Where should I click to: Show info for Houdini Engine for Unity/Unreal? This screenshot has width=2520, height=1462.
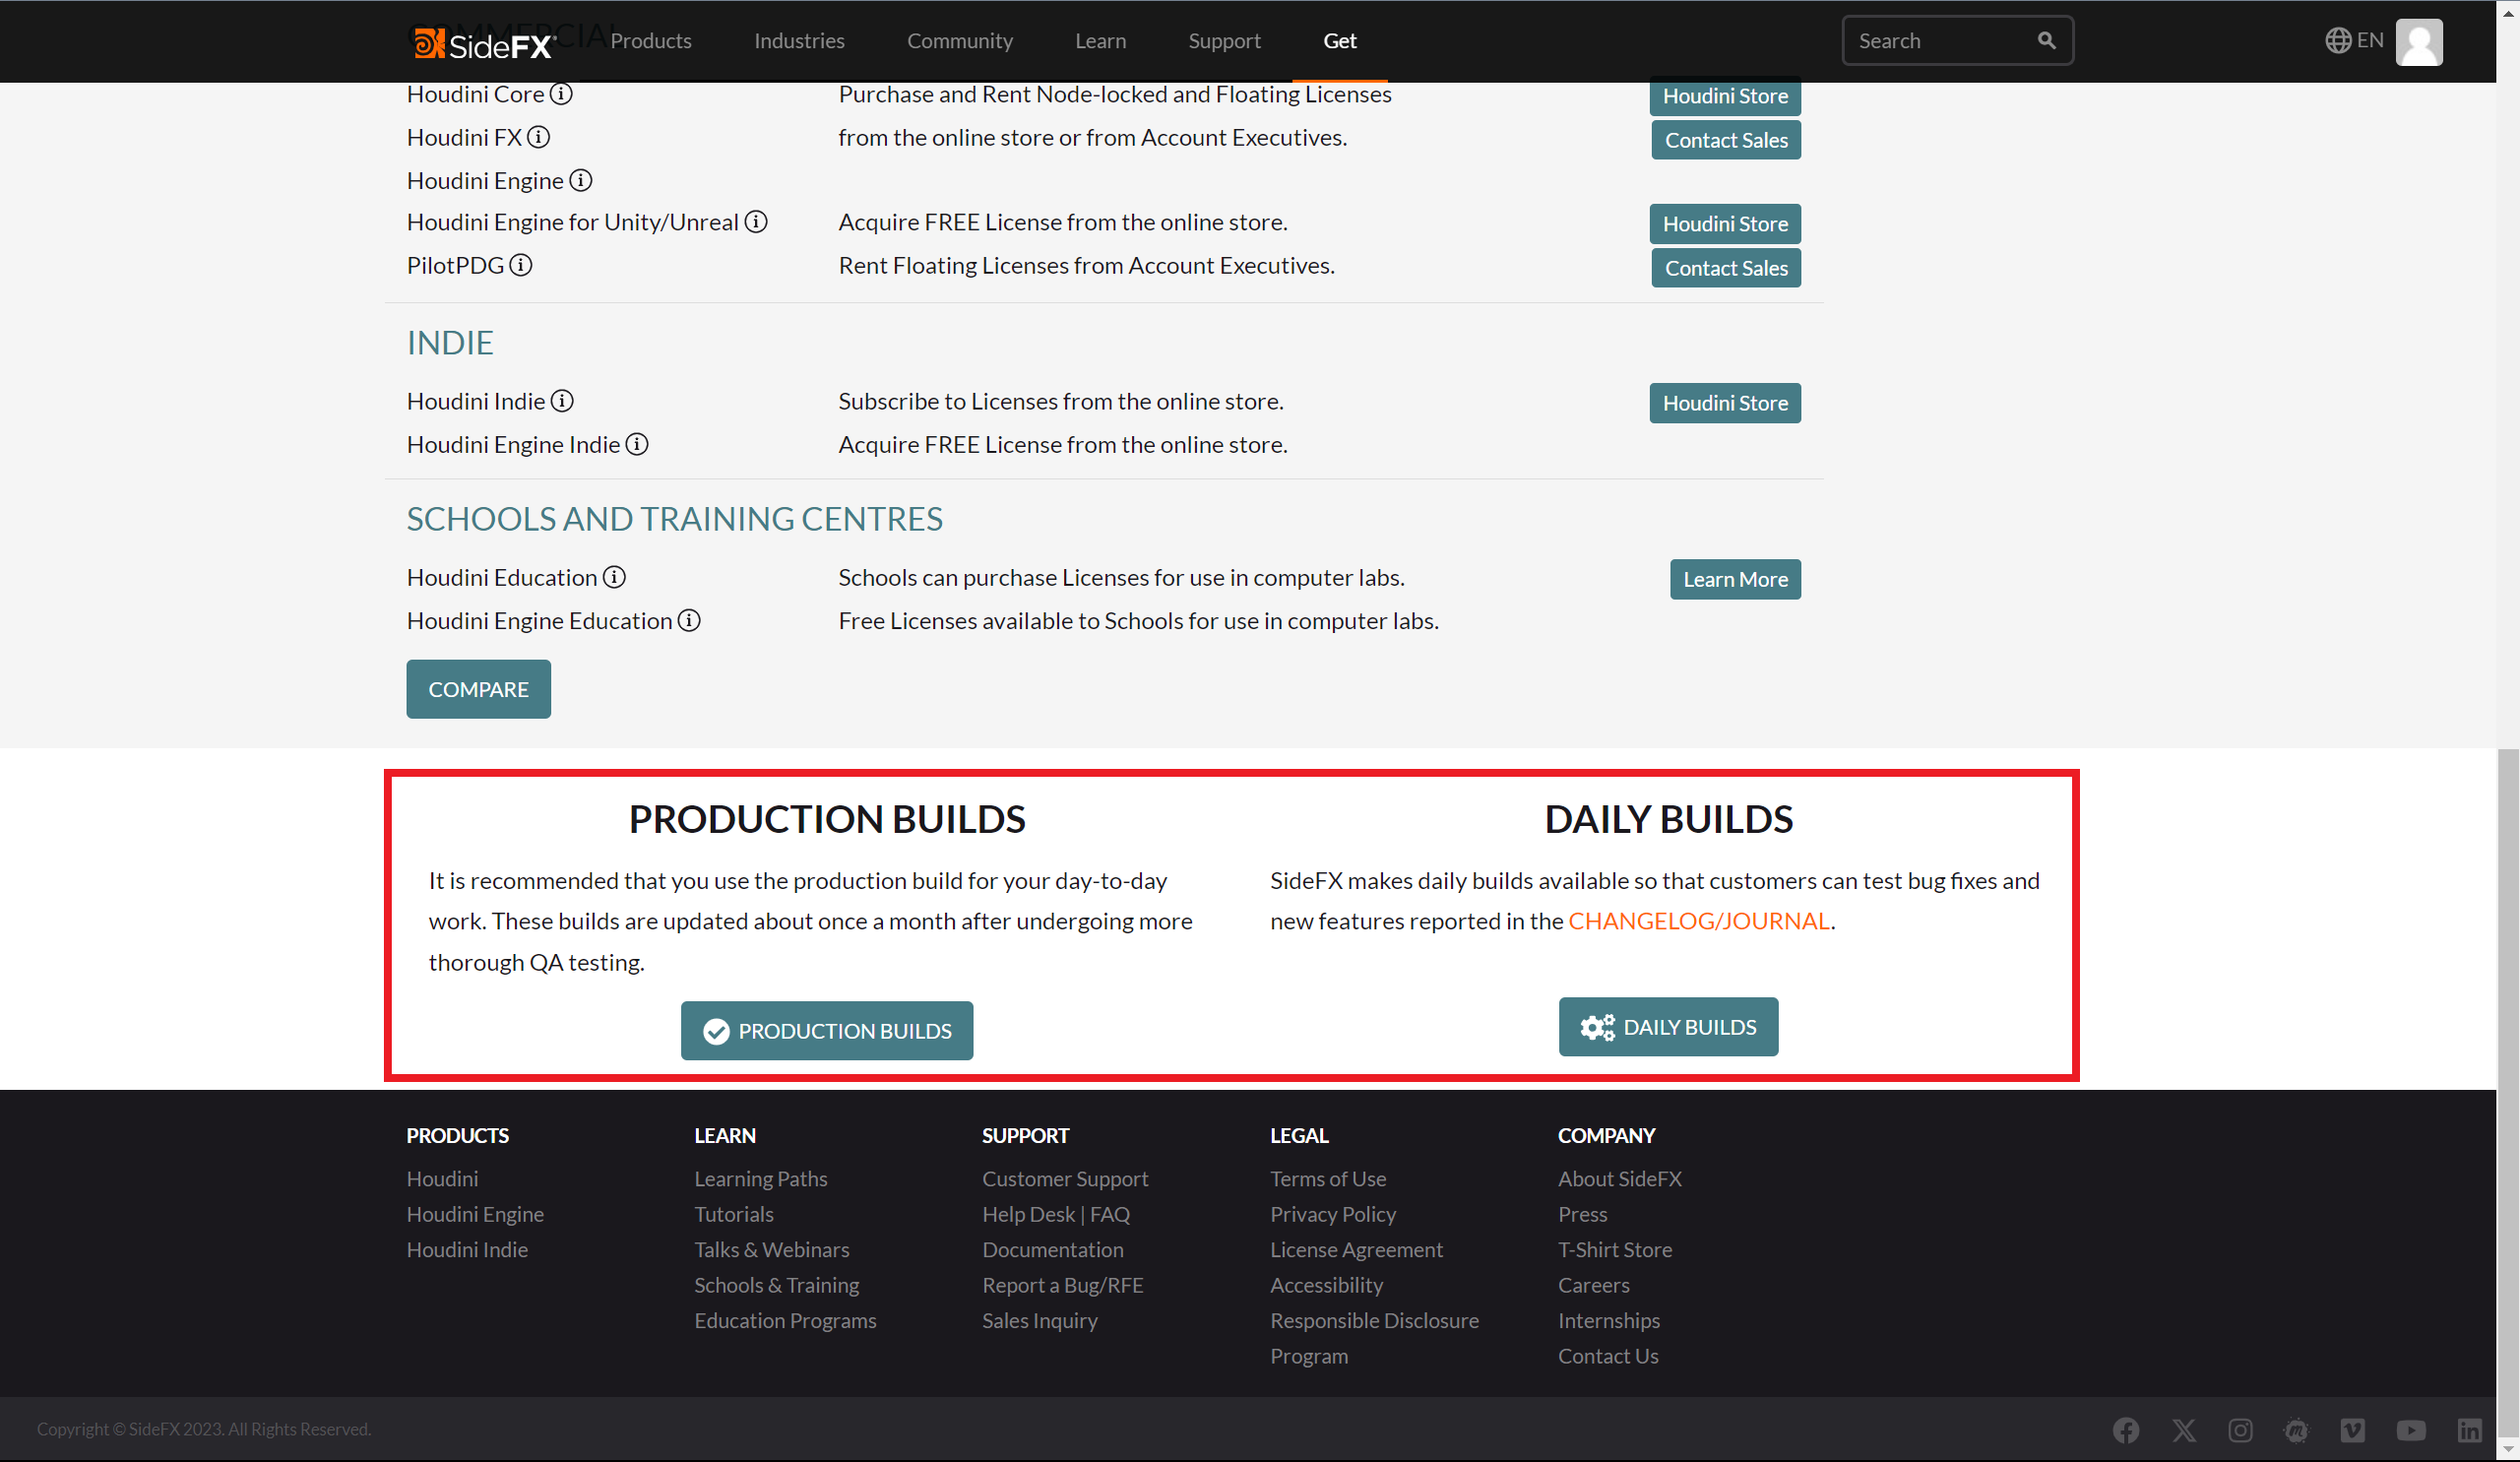click(x=757, y=222)
